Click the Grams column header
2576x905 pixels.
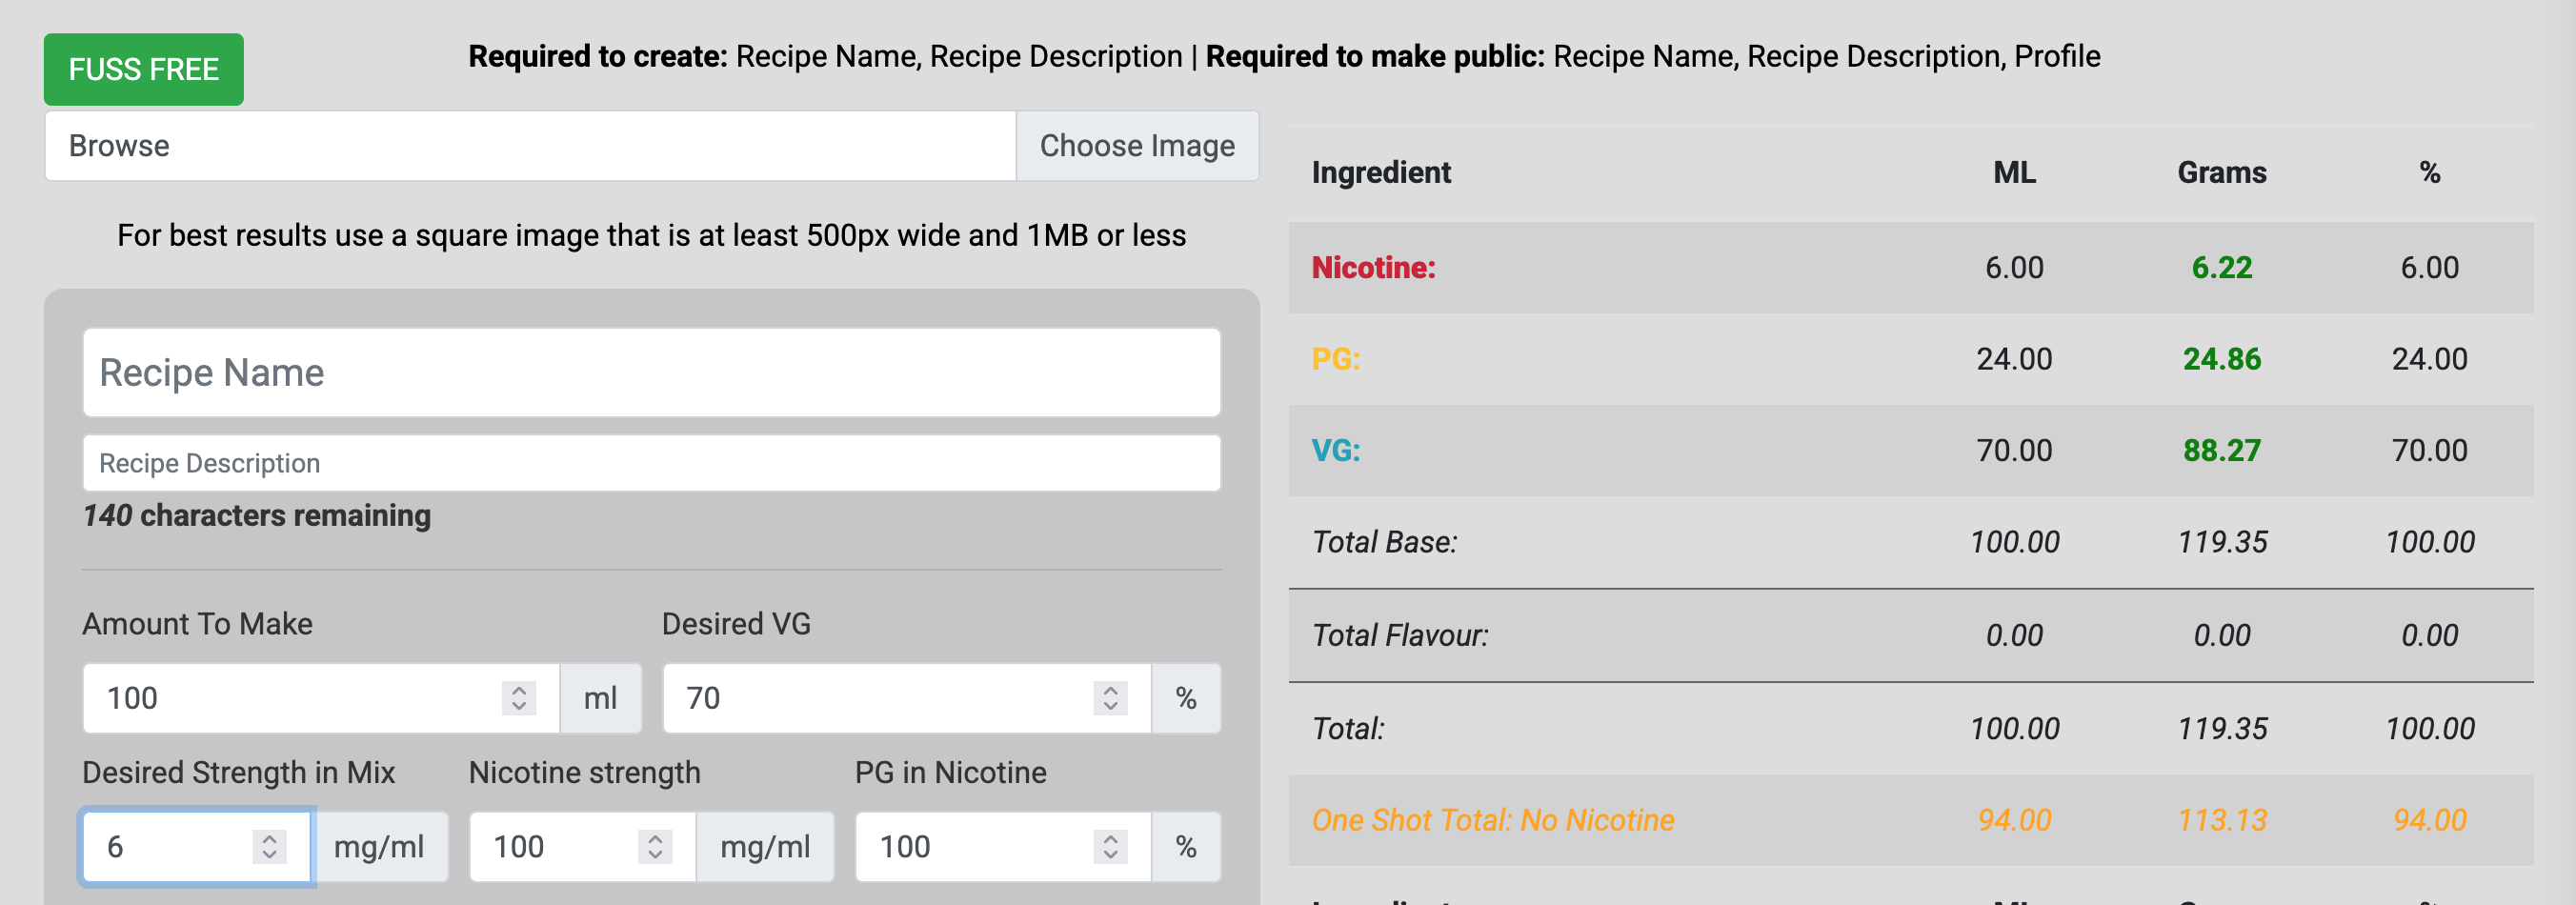pyautogui.click(x=2222, y=173)
